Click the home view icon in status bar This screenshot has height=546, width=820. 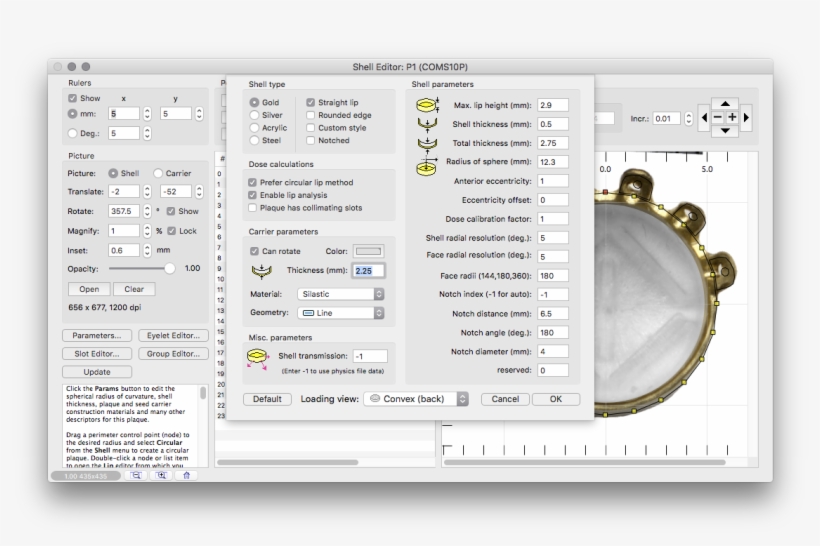coord(186,475)
